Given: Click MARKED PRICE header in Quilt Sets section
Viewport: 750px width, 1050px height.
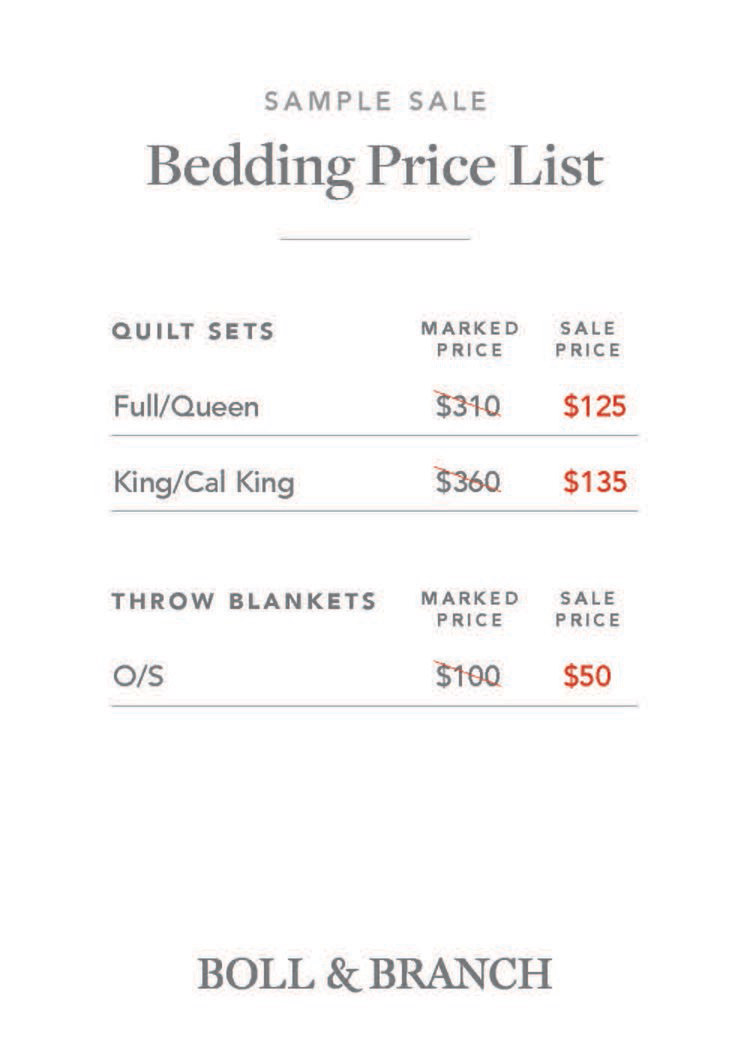Looking at the screenshot, I should click(x=470, y=339).
